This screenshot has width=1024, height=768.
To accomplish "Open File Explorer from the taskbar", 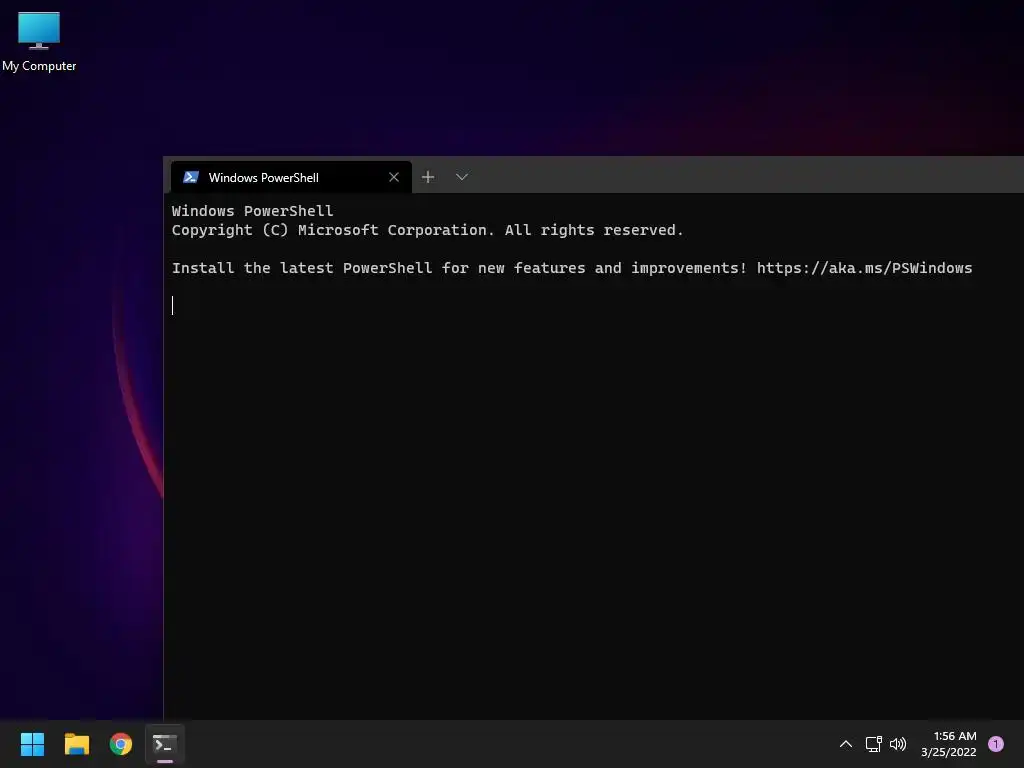I will (76, 744).
